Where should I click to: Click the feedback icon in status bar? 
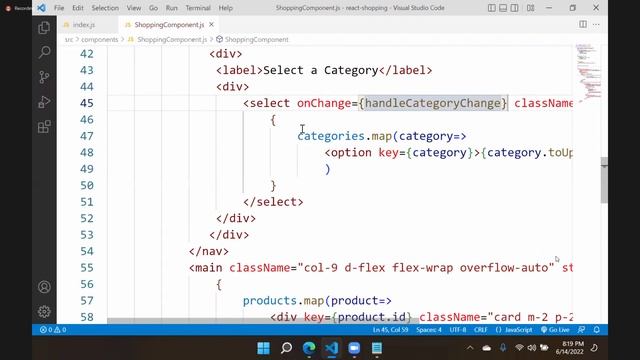point(581,330)
